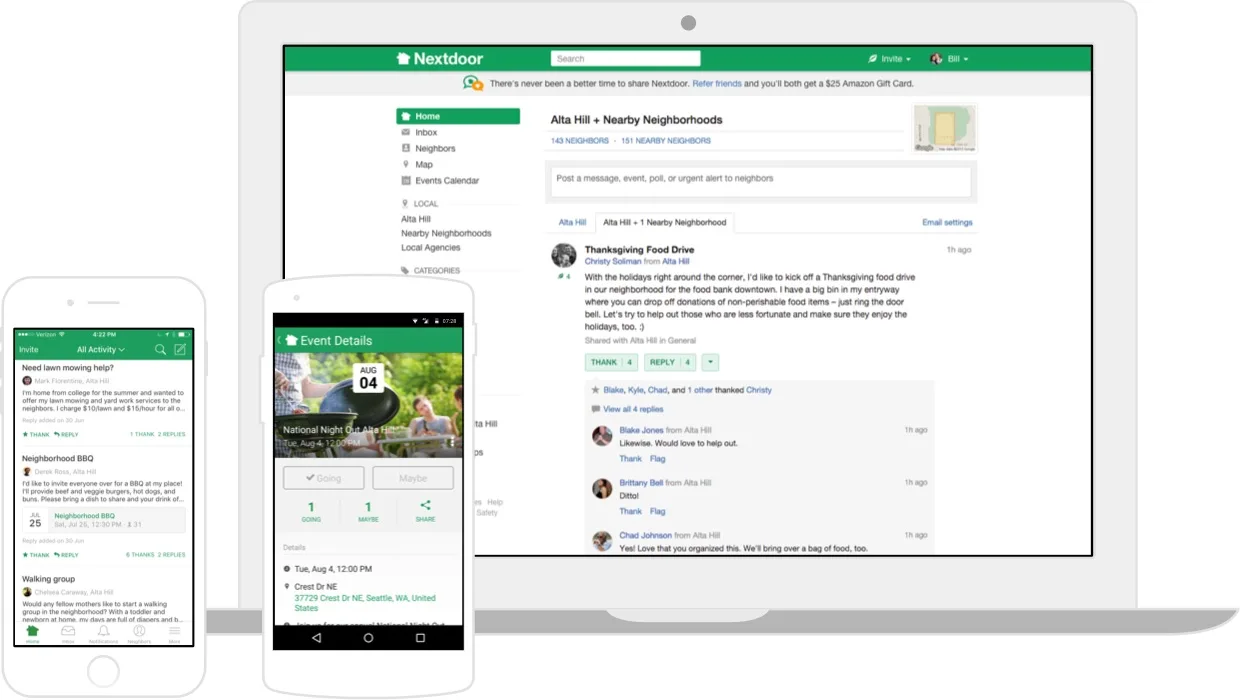Click the Post a message box
The image size is (1240, 700).
point(761,181)
